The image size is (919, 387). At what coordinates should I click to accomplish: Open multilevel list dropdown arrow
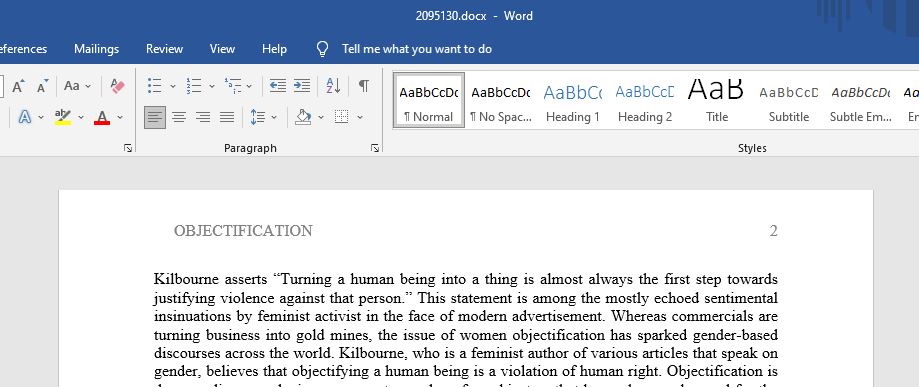coord(250,86)
